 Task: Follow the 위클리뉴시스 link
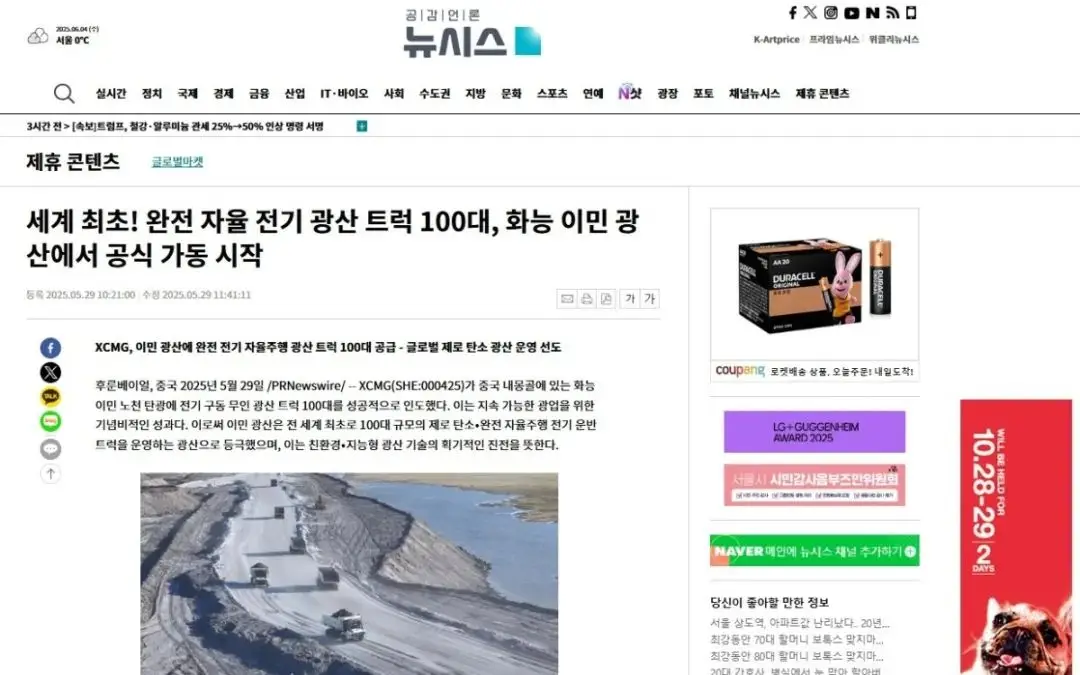(894, 39)
